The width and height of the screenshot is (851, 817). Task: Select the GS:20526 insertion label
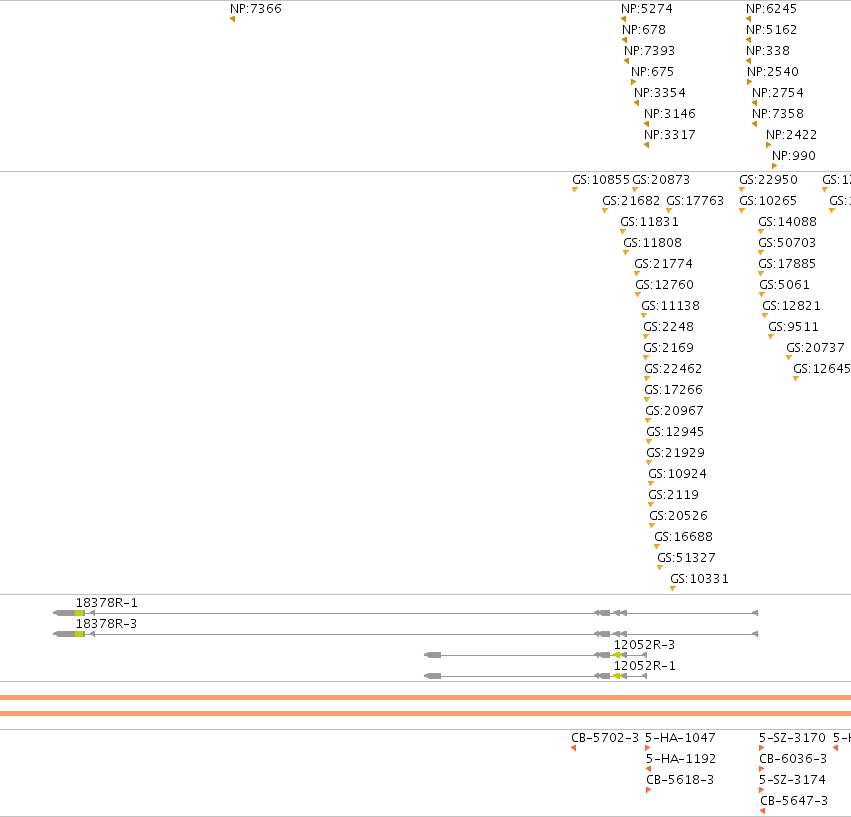tap(678, 516)
